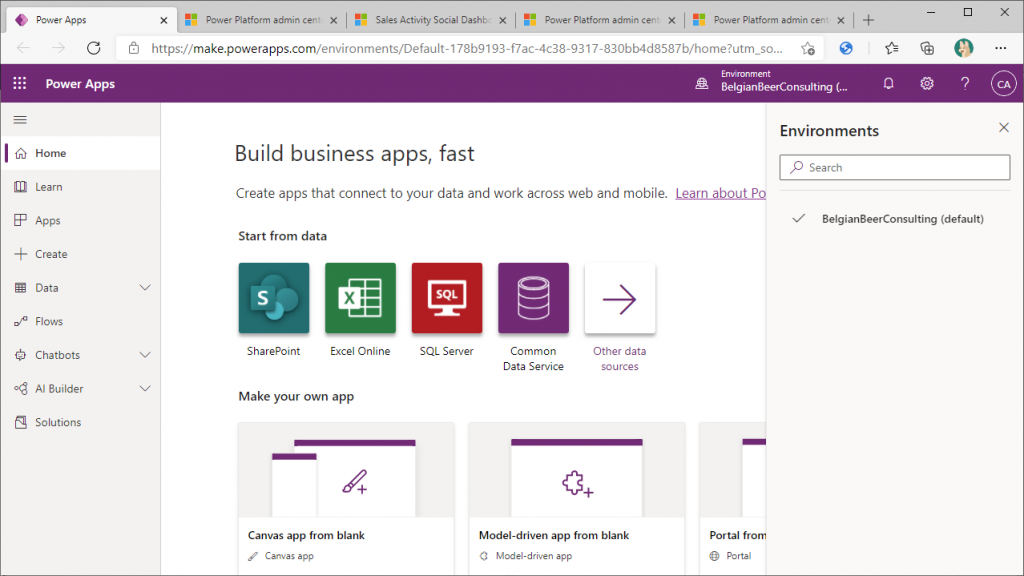The width and height of the screenshot is (1024, 576).
Task: Go back with the browser back arrow
Action: (x=24, y=48)
